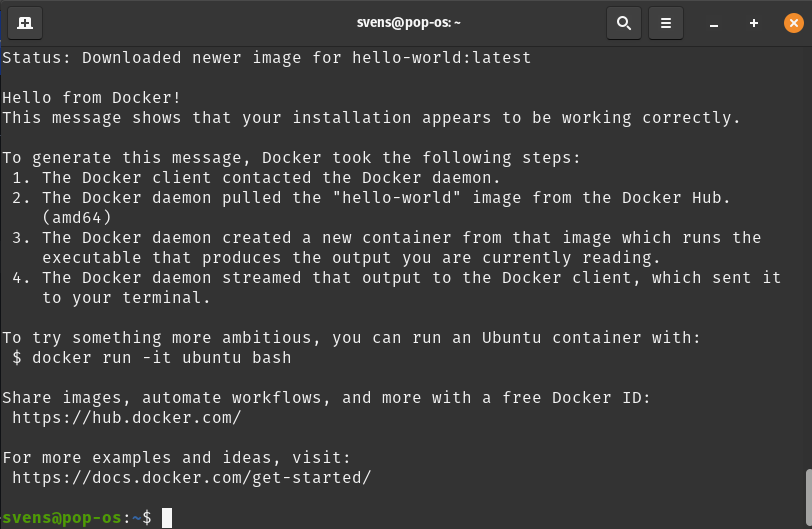Click the svens@pop-os prompt text

pyautogui.click(x=62, y=518)
